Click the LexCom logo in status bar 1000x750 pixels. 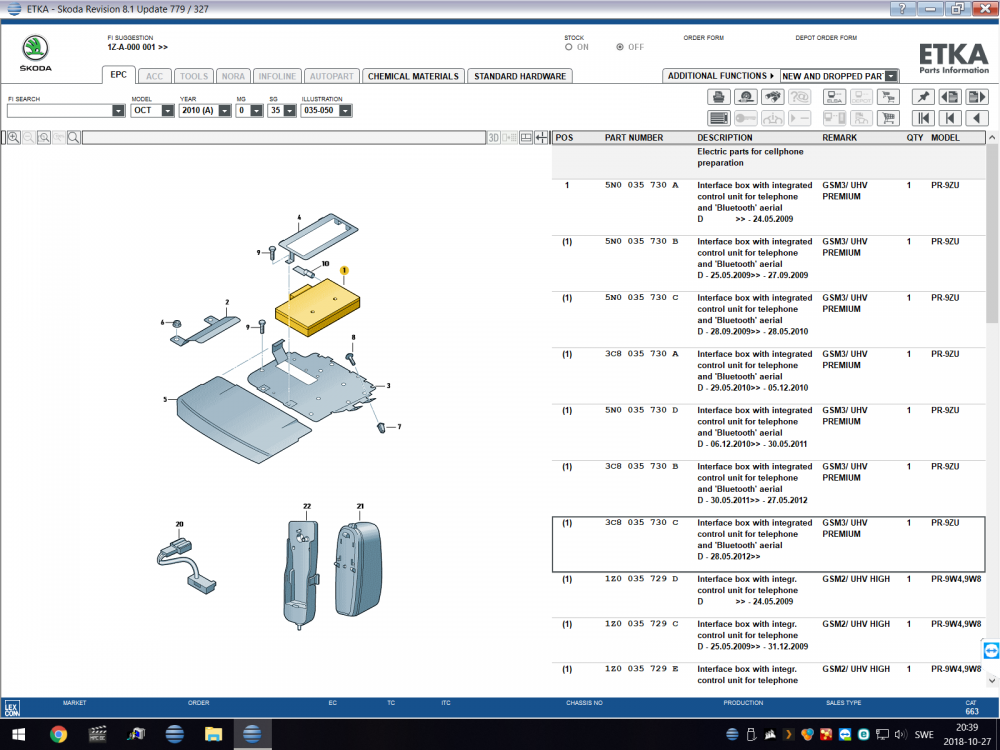pyautogui.click(x=12, y=708)
